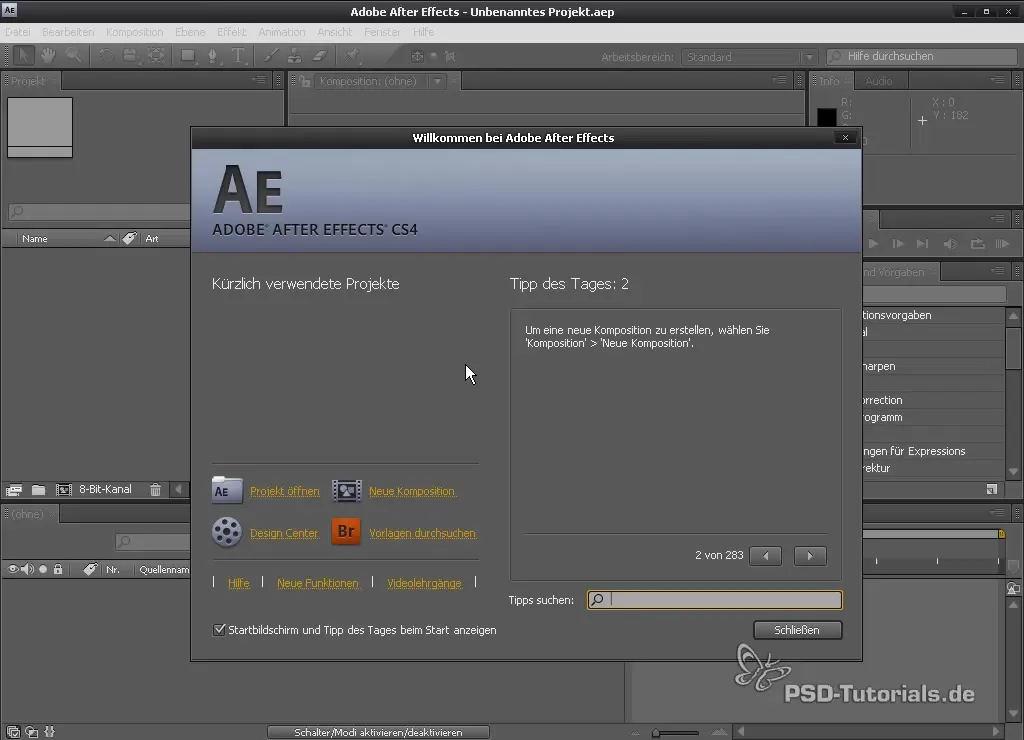Image resolution: width=1024 pixels, height=740 pixels.
Task: Click the Tipps suchen search field
Action: pos(714,600)
